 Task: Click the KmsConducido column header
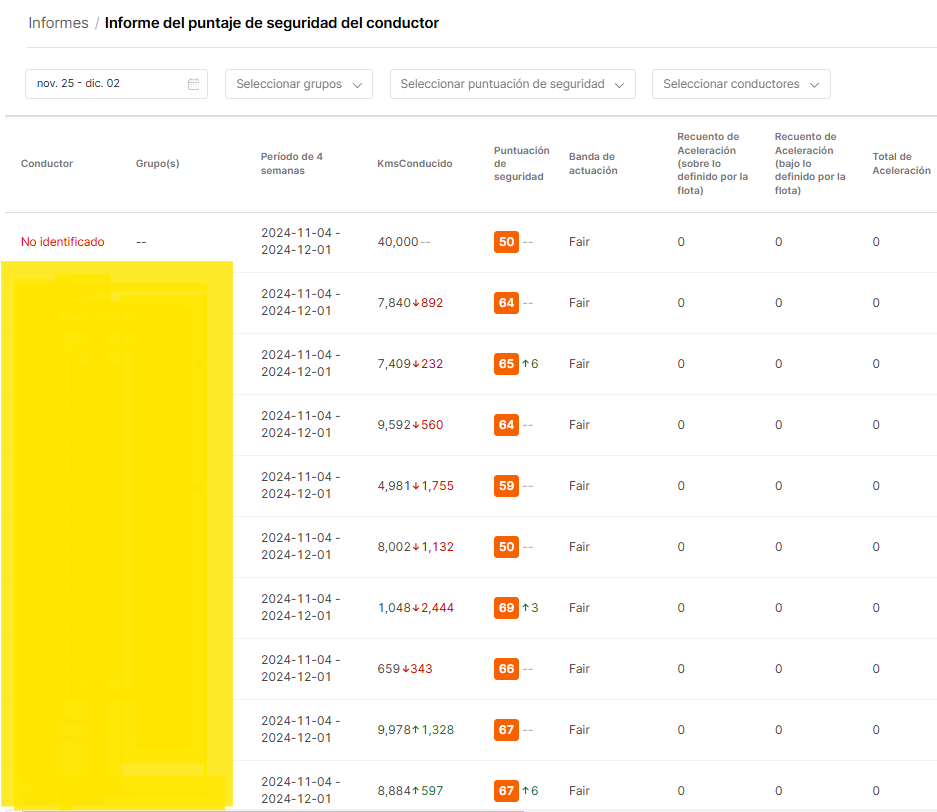click(x=414, y=164)
